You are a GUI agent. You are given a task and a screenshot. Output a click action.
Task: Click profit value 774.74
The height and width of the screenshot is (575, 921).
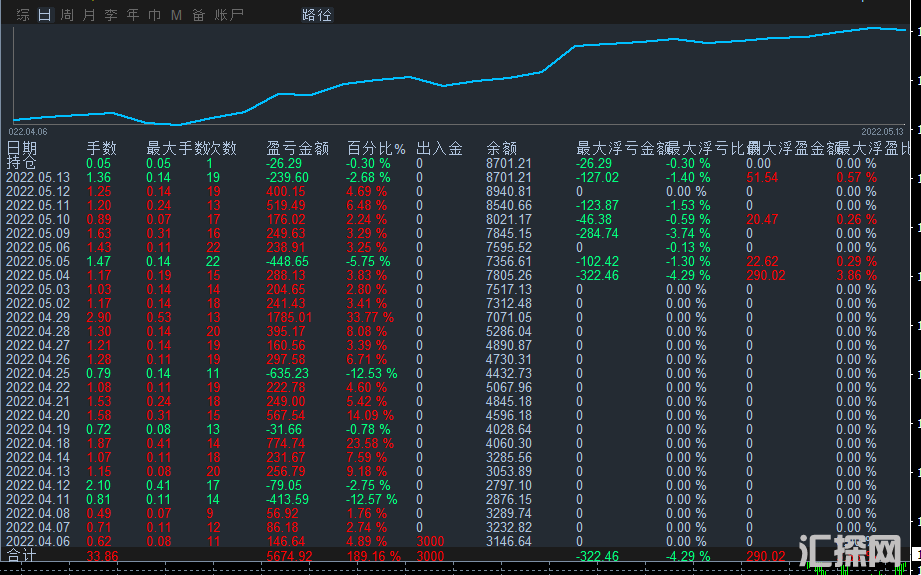click(285, 443)
